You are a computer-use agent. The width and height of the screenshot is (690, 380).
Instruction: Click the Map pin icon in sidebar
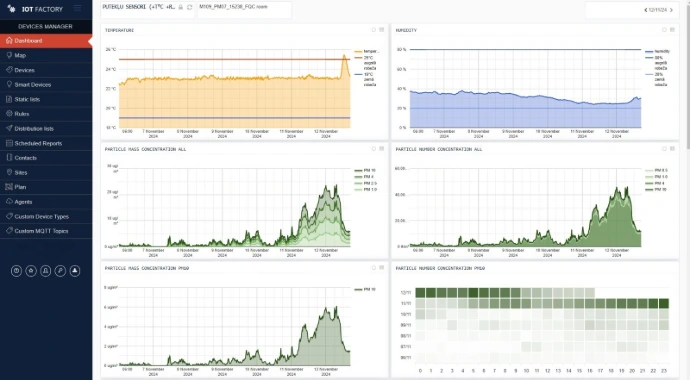click(9, 55)
